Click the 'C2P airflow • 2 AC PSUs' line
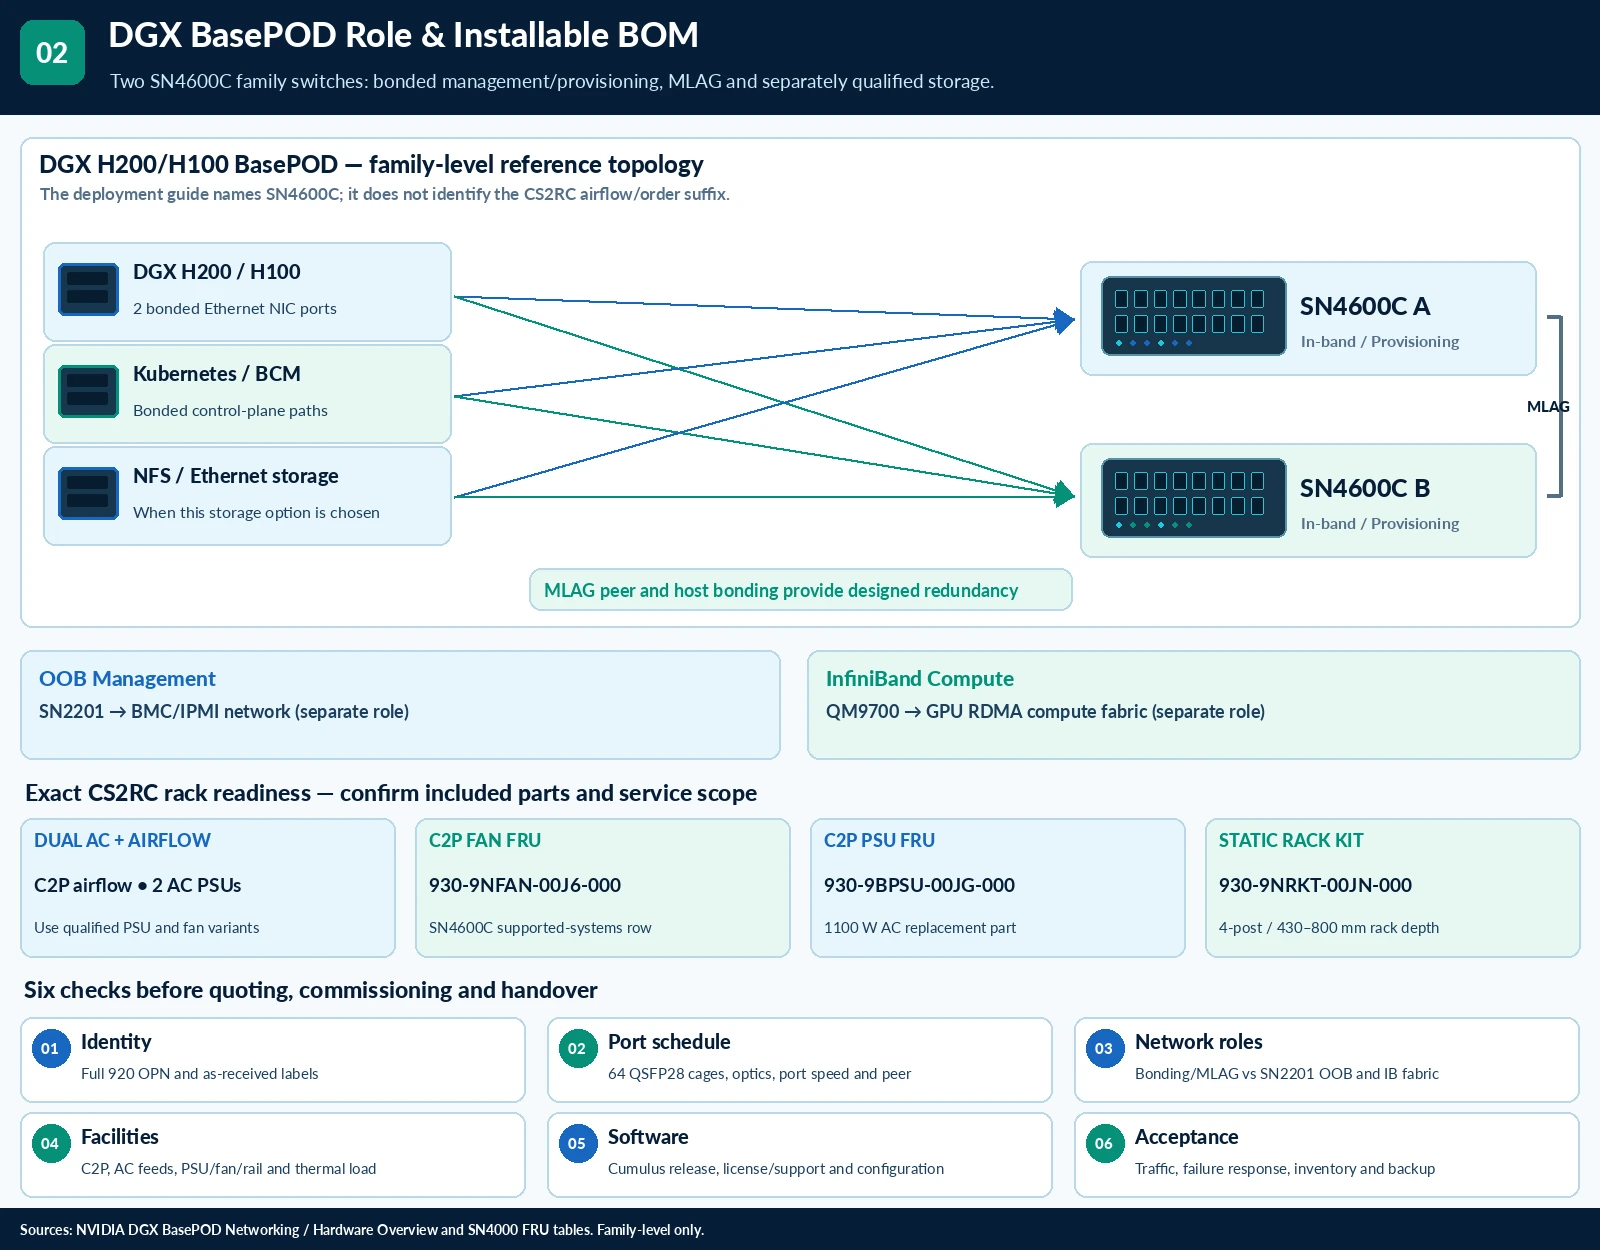The image size is (1600, 1250). coord(137,885)
